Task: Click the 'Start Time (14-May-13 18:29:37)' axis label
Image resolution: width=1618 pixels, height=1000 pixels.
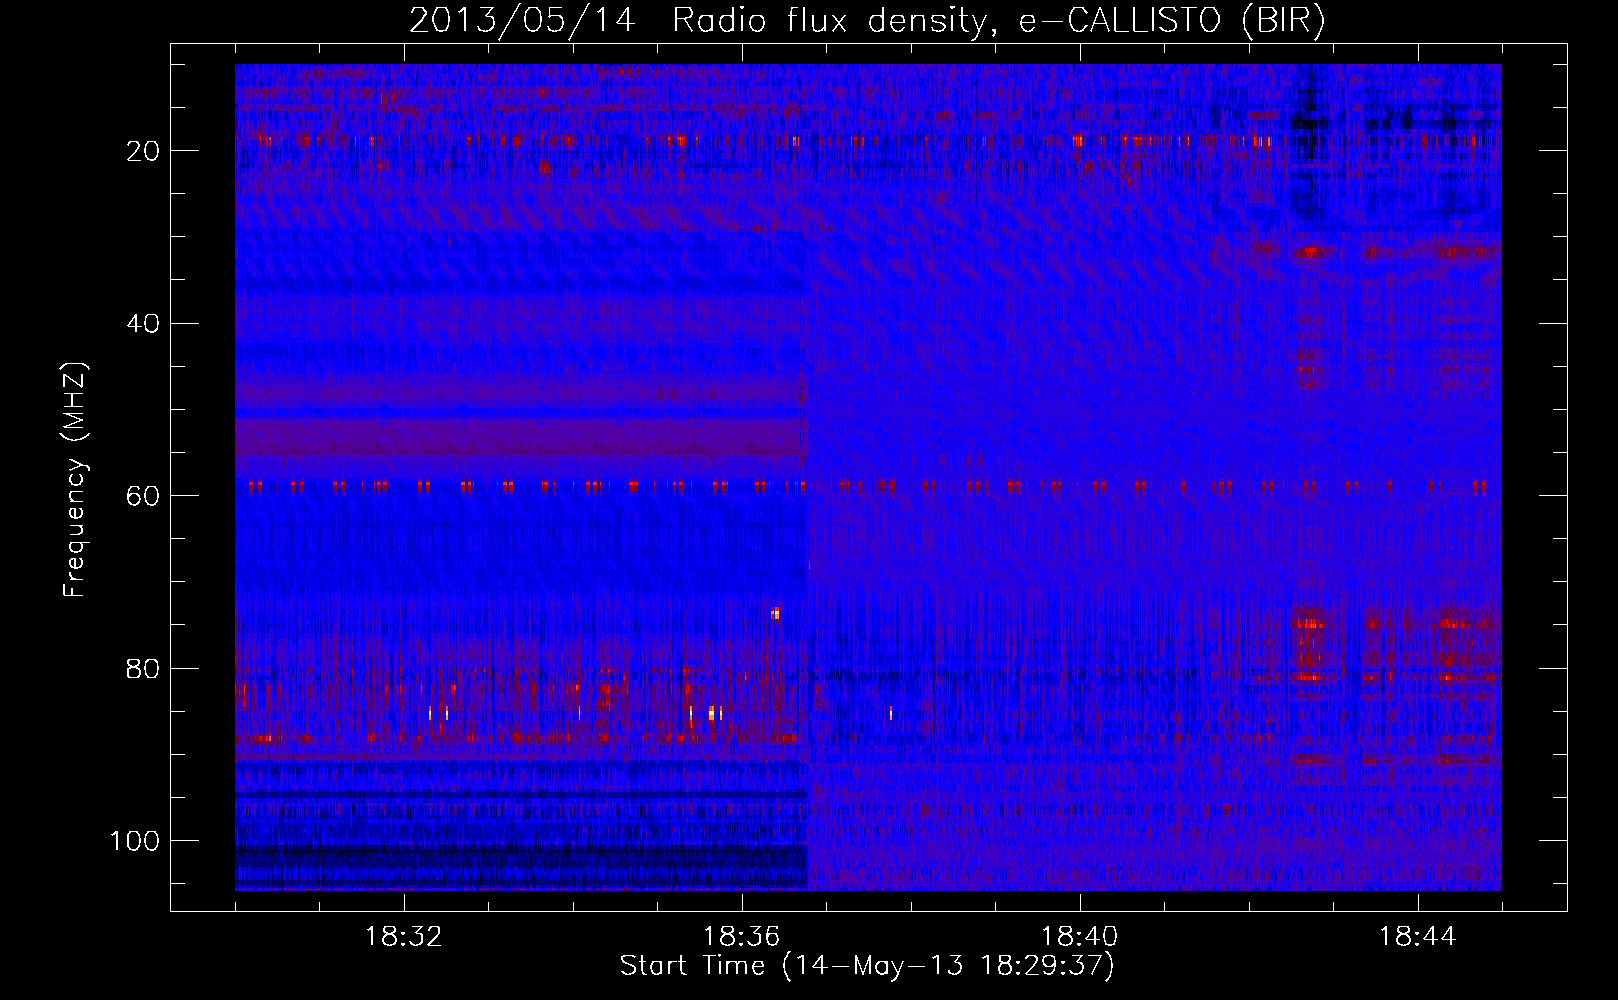Action: [x=867, y=967]
